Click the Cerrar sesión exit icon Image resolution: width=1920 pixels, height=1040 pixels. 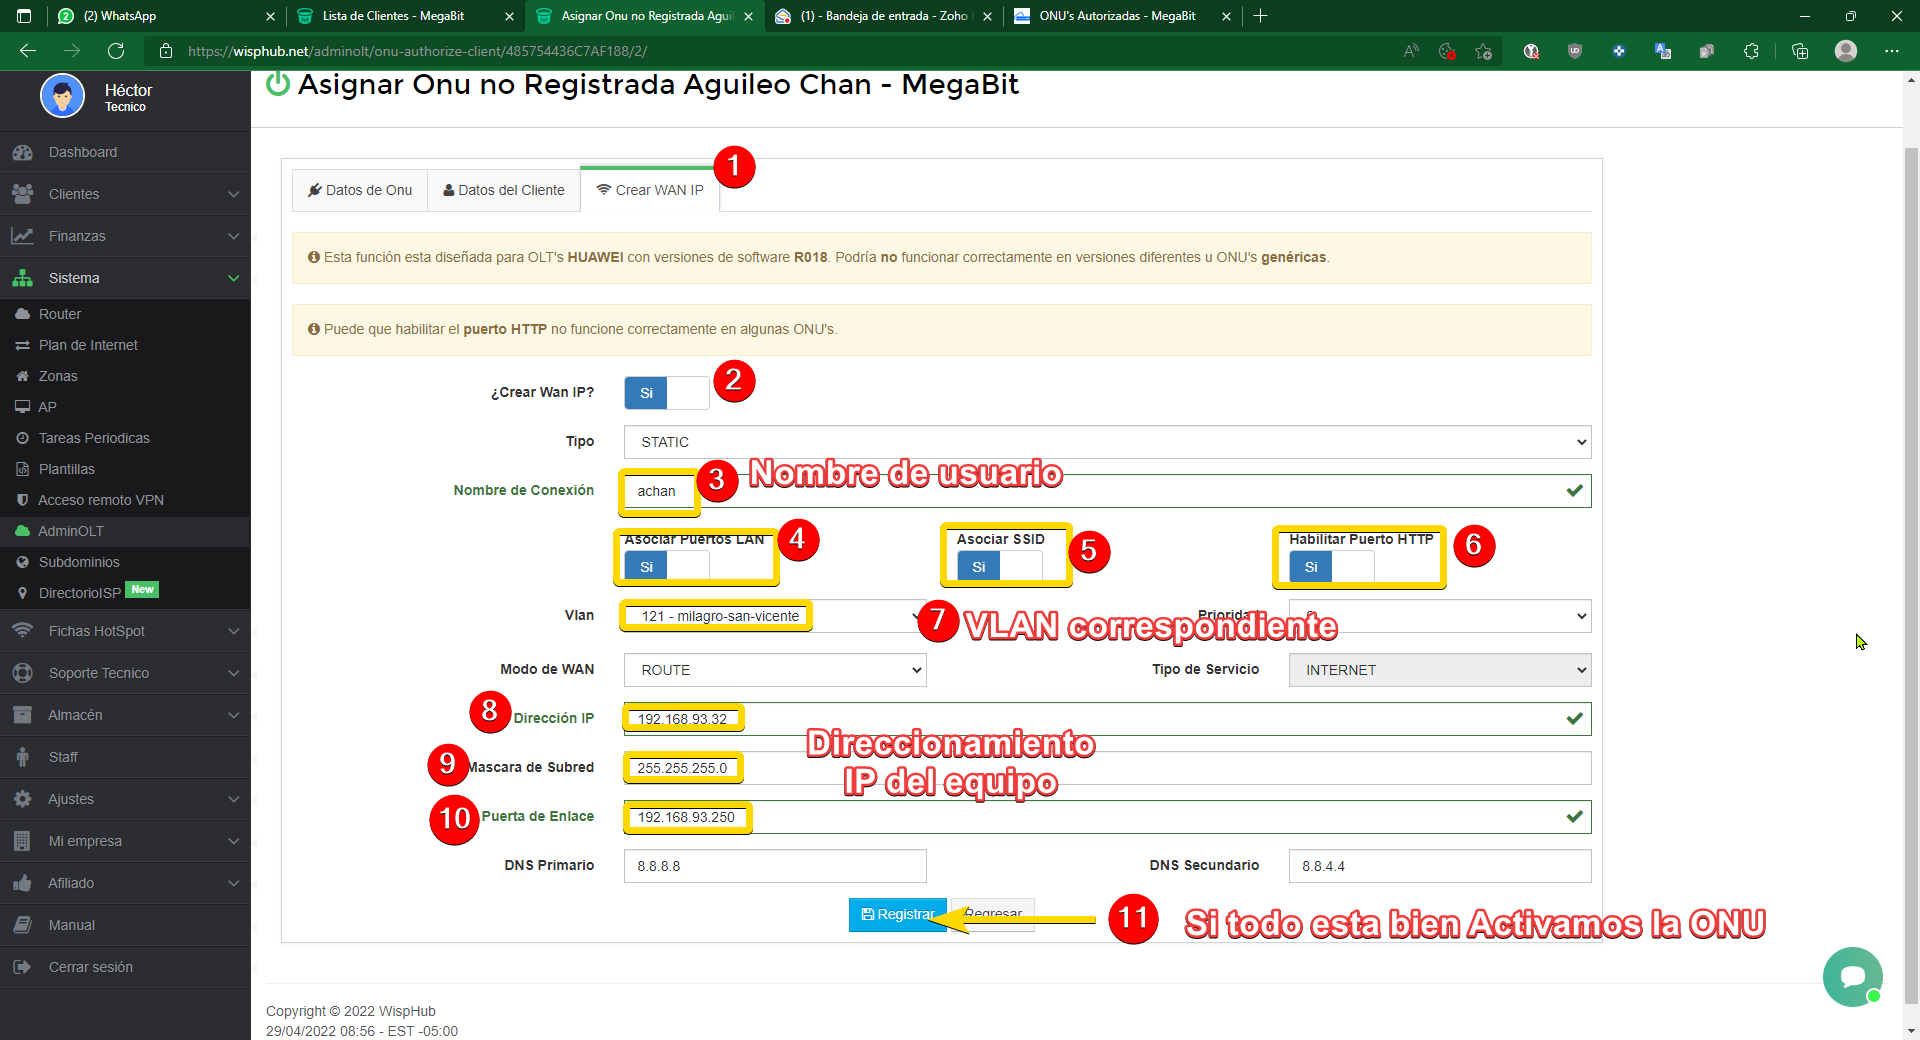tap(22, 967)
